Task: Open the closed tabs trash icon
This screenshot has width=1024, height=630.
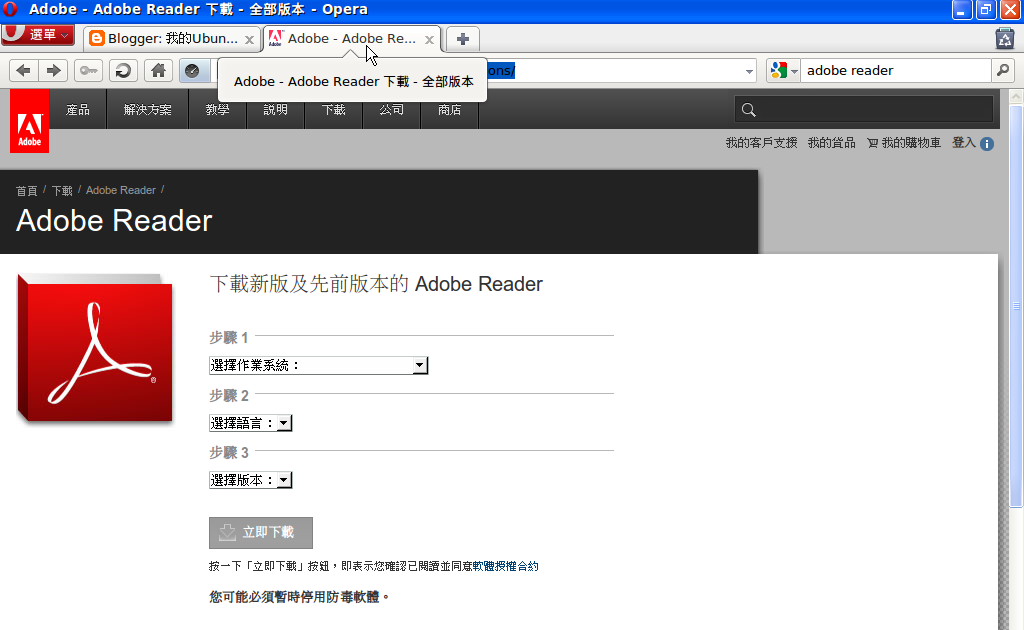Action: coord(1004,39)
